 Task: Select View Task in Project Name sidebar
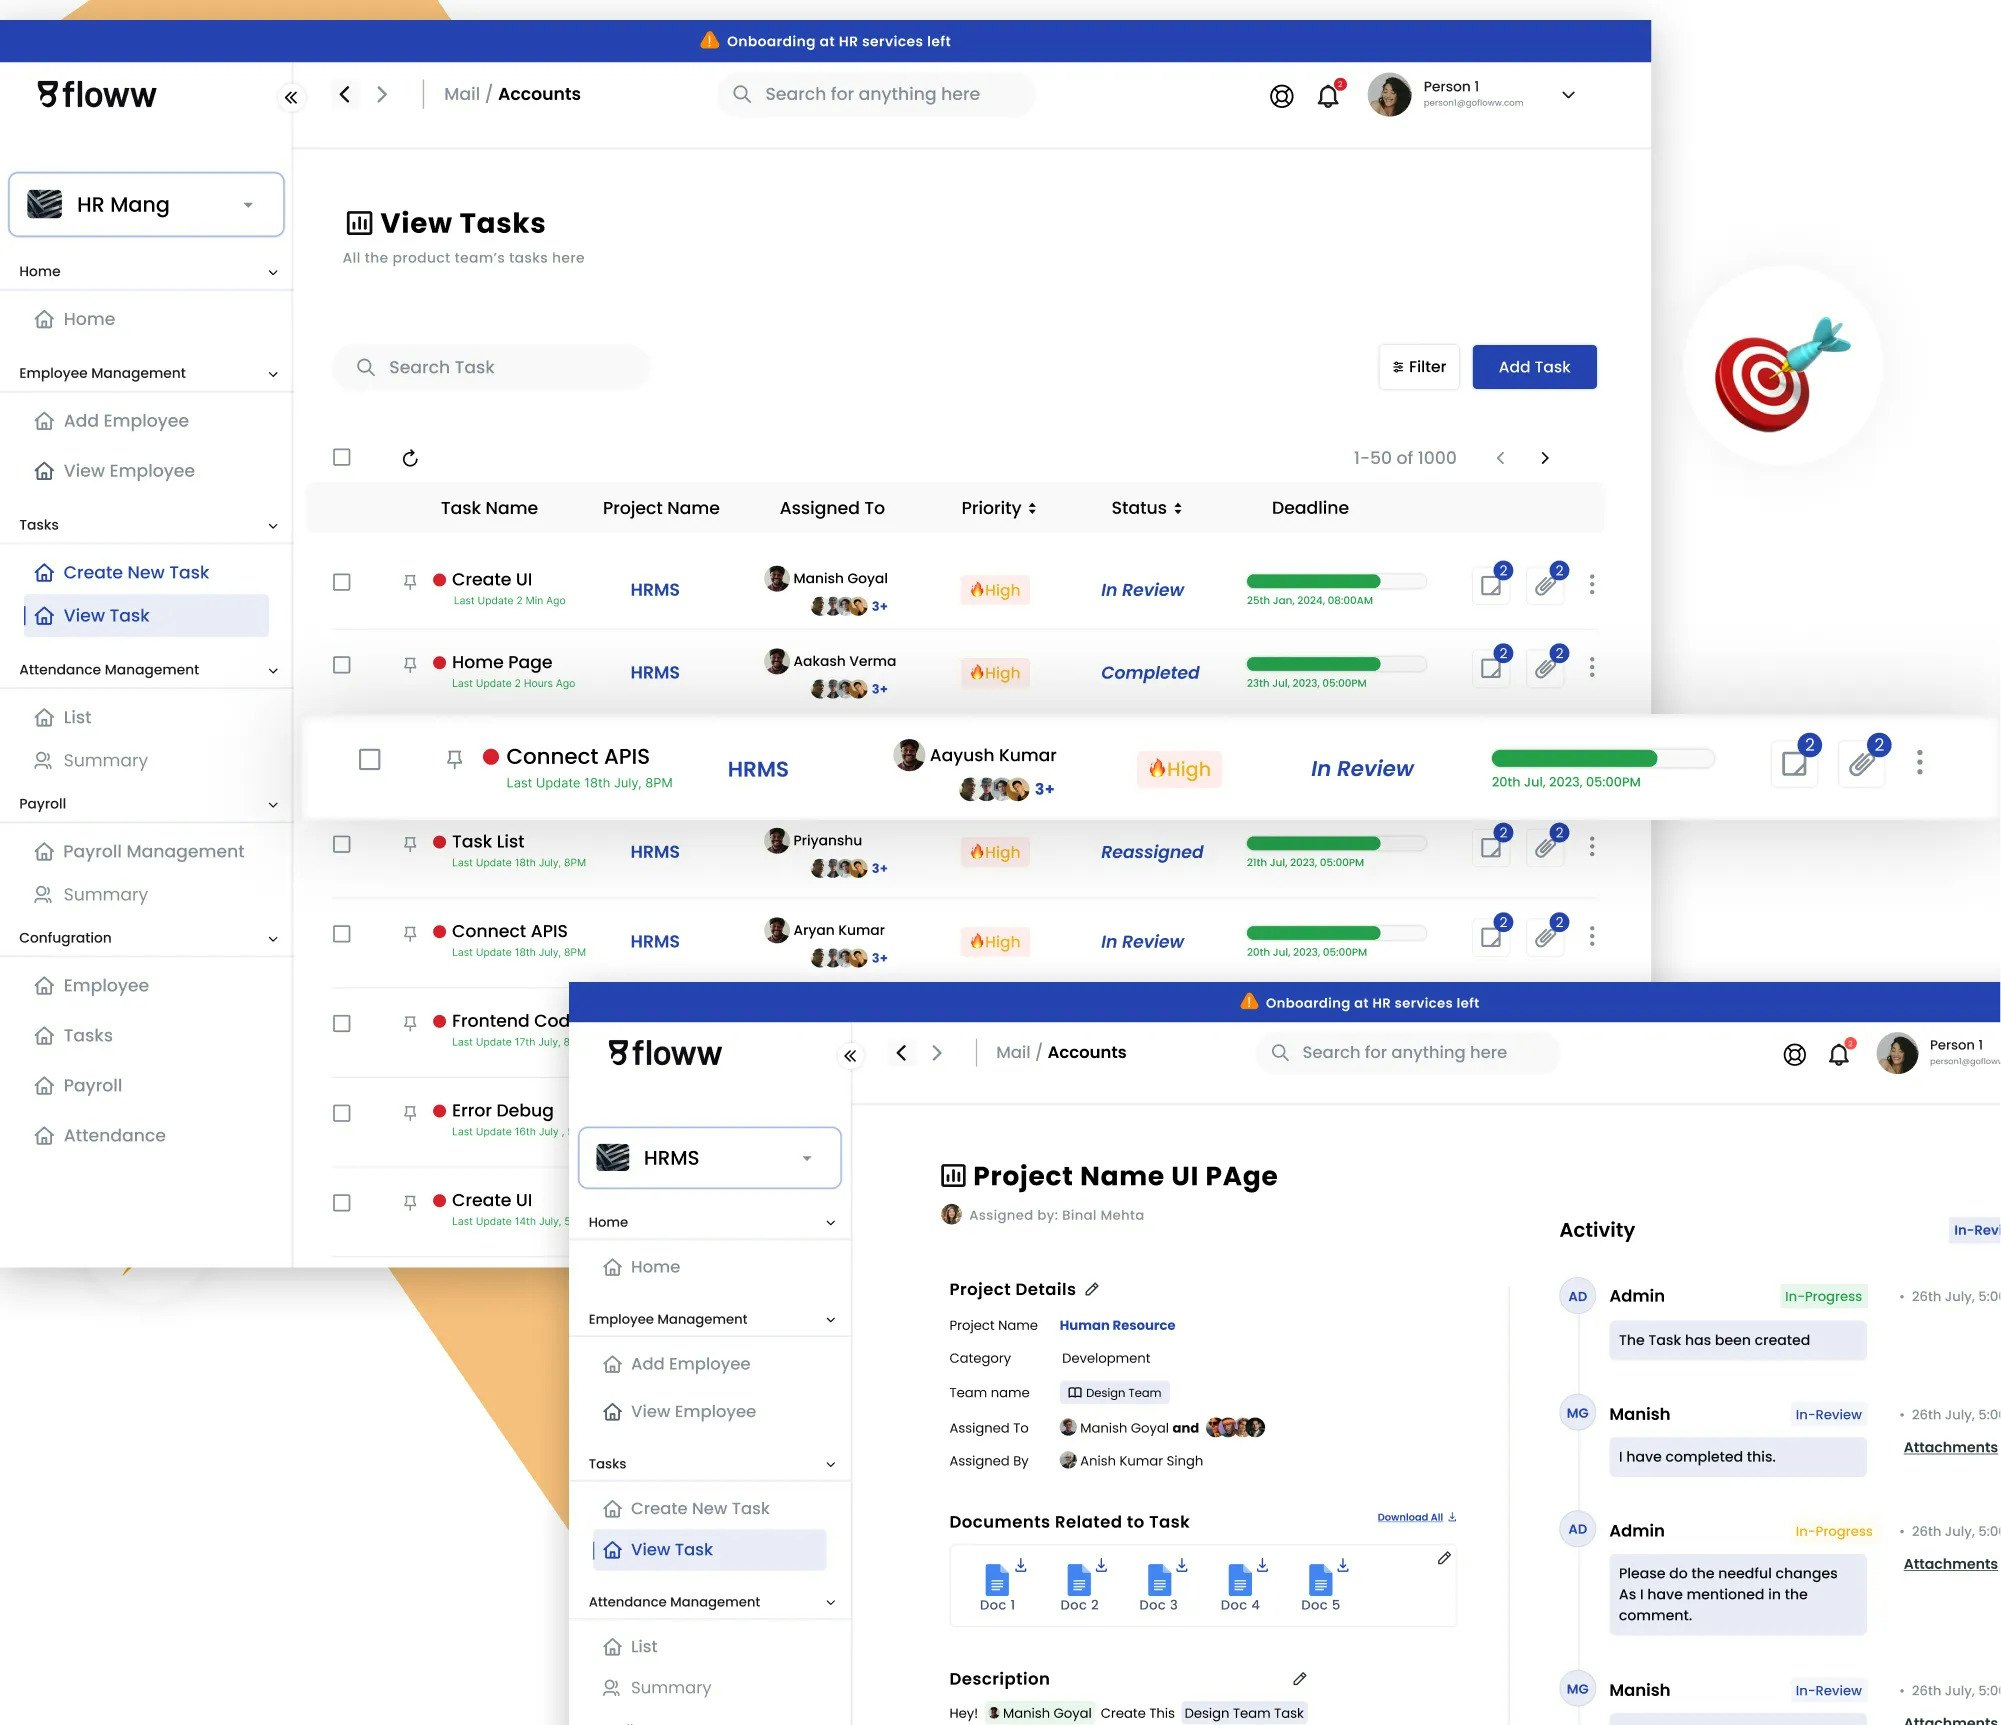(710, 1549)
